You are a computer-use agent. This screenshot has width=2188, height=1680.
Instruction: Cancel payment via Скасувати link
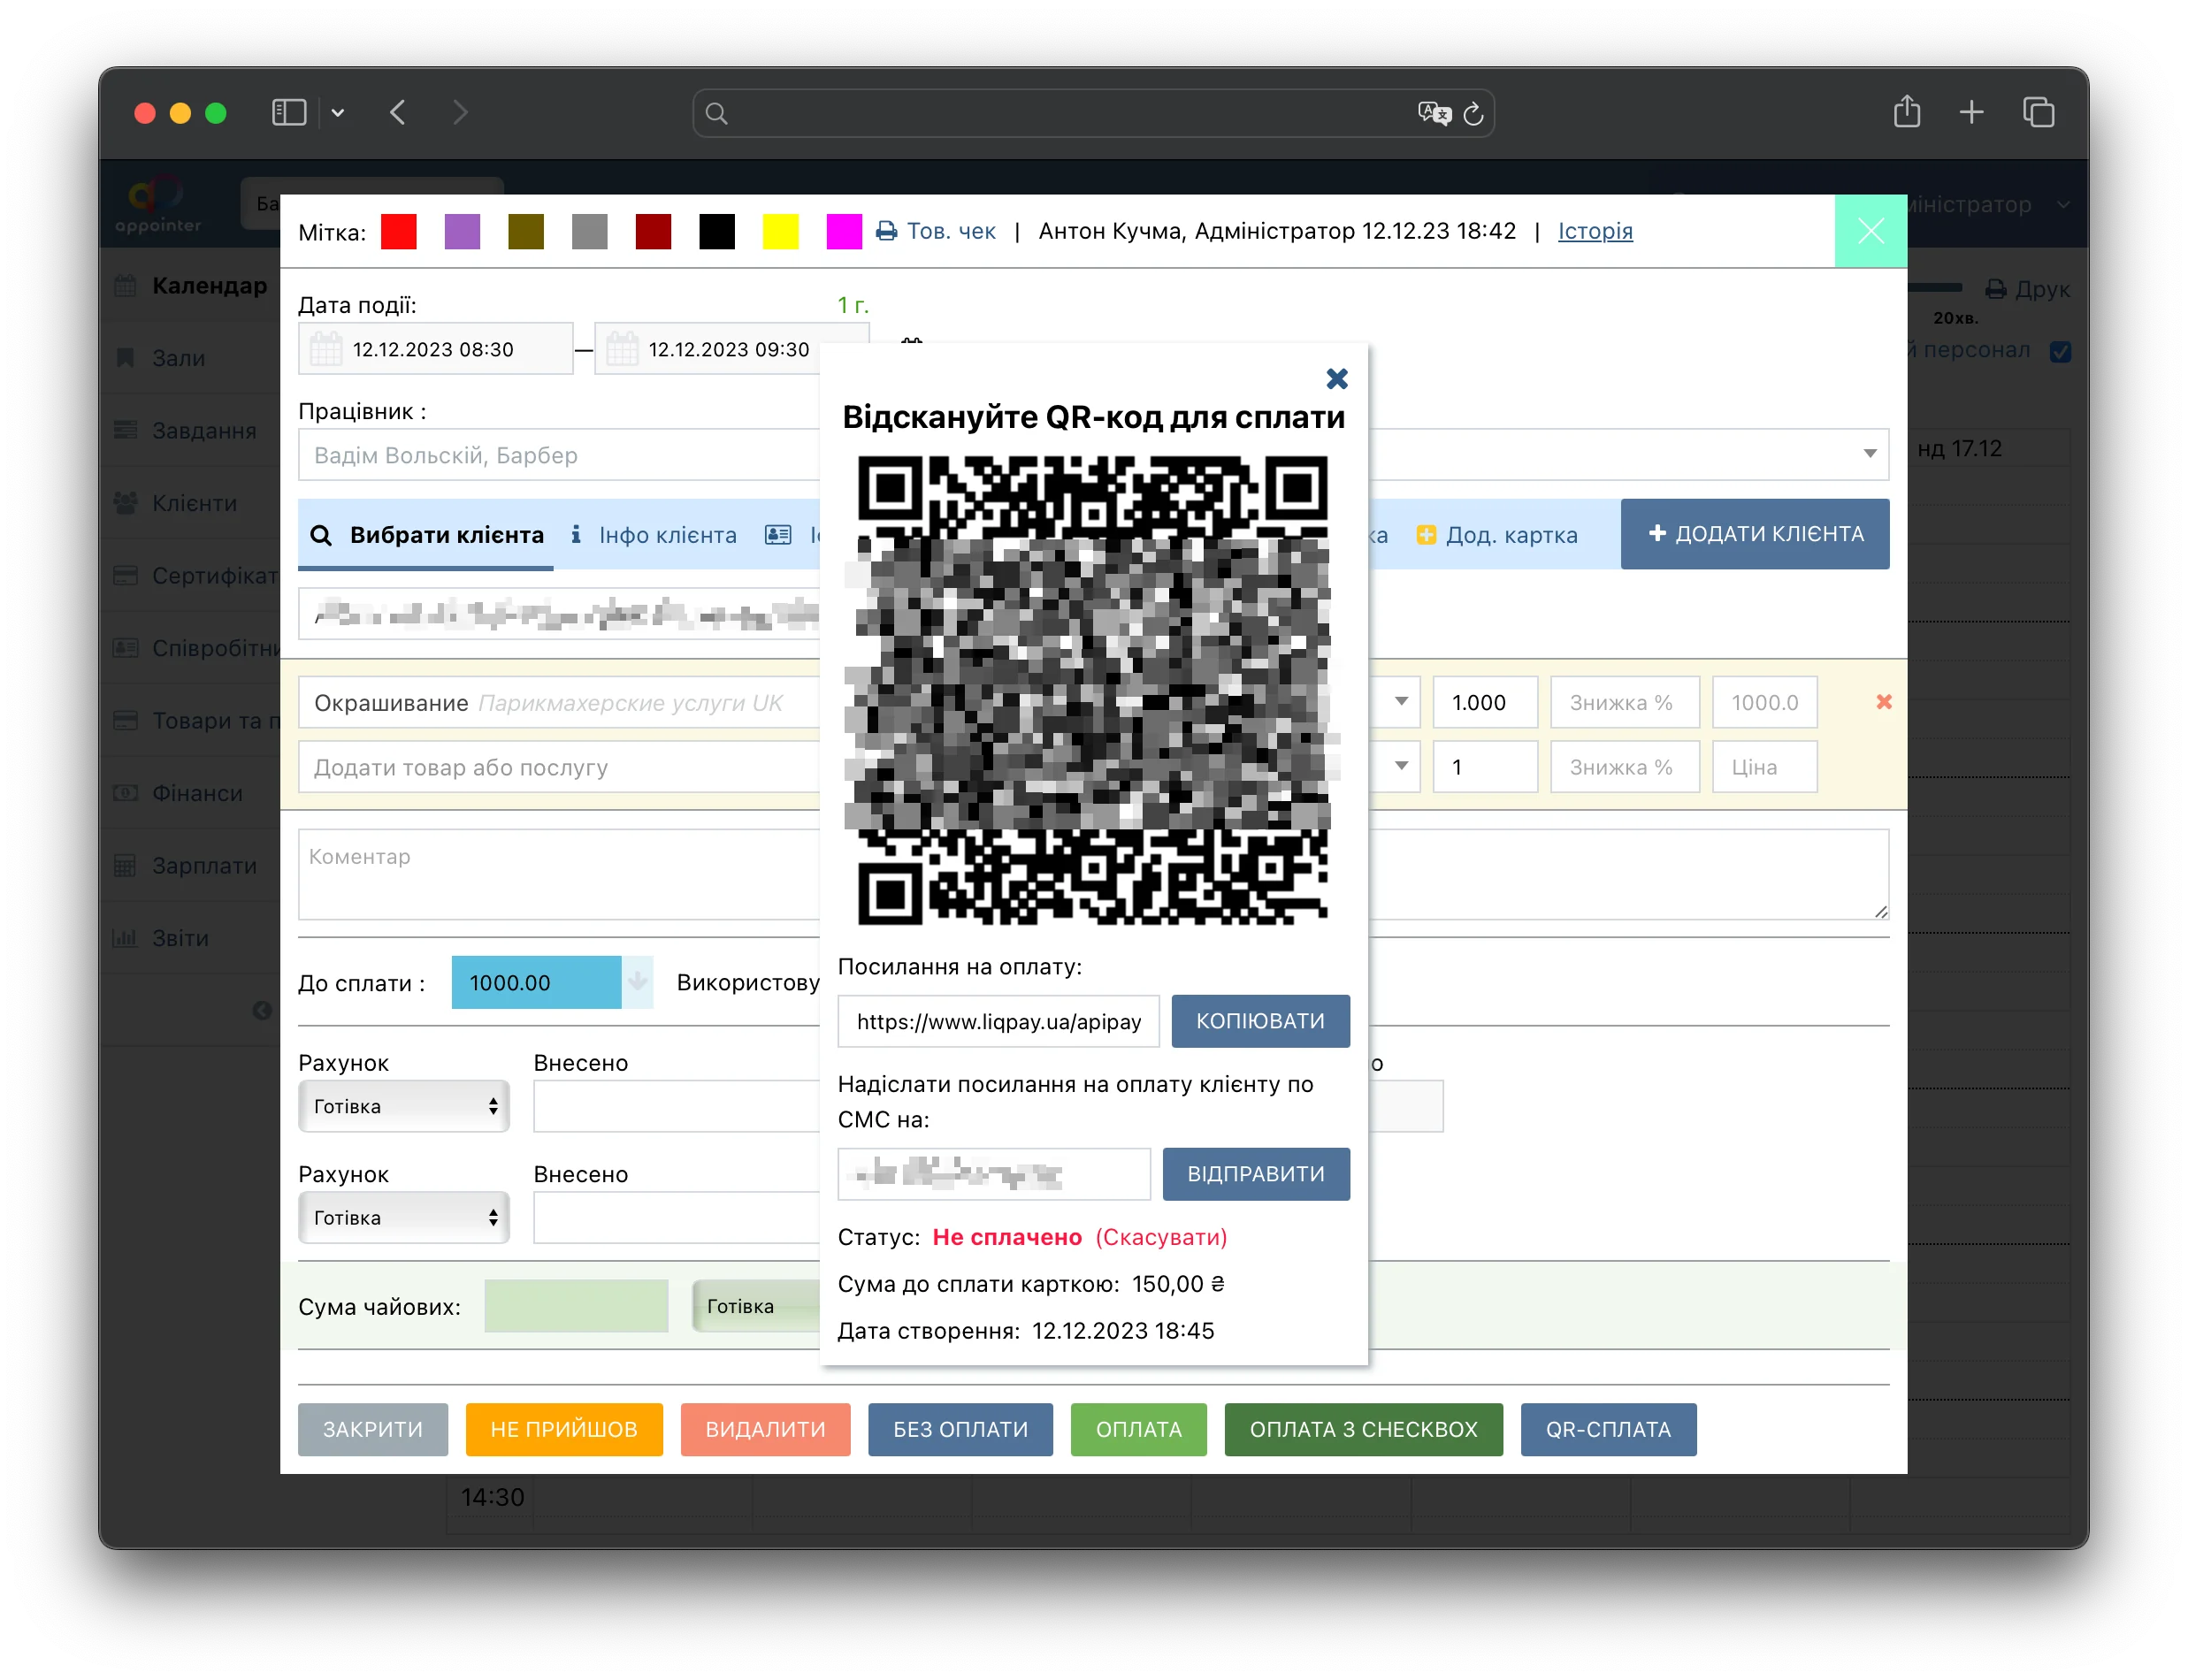(x=1161, y=1237)
